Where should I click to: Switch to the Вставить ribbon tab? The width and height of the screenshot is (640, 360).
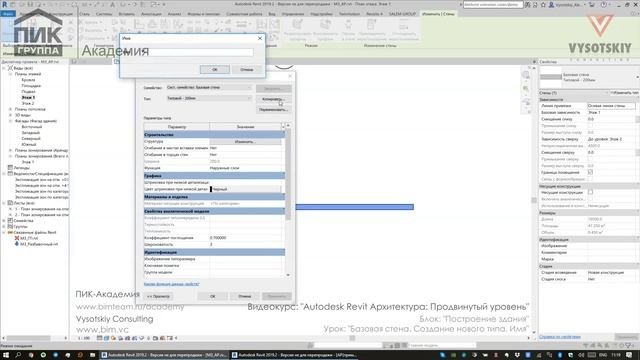click(126, 14)
